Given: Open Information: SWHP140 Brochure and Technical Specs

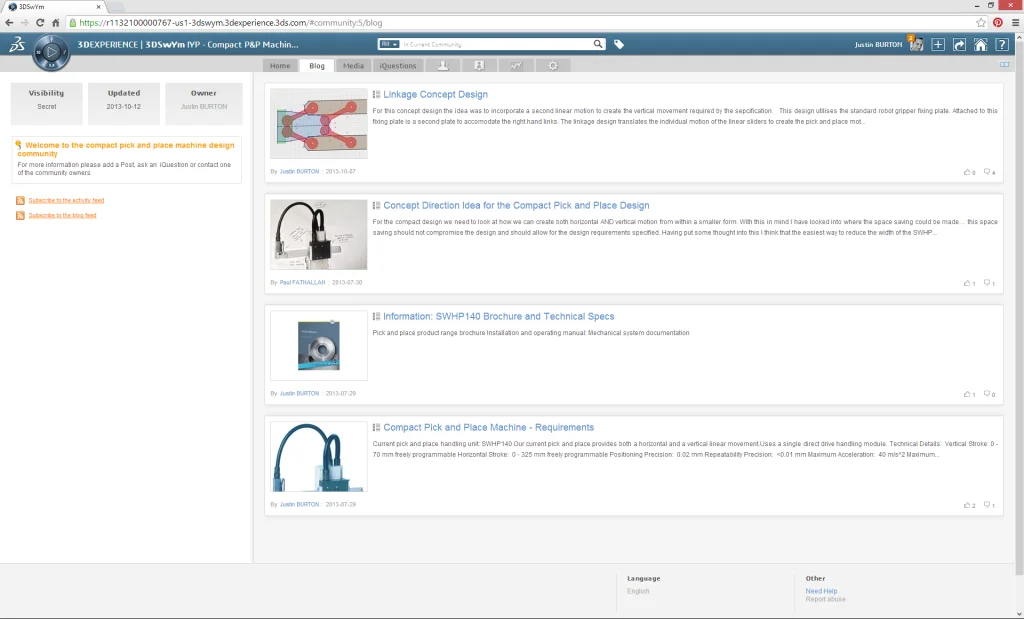Looking at the screenshot, I should click(x=498, y=317).
